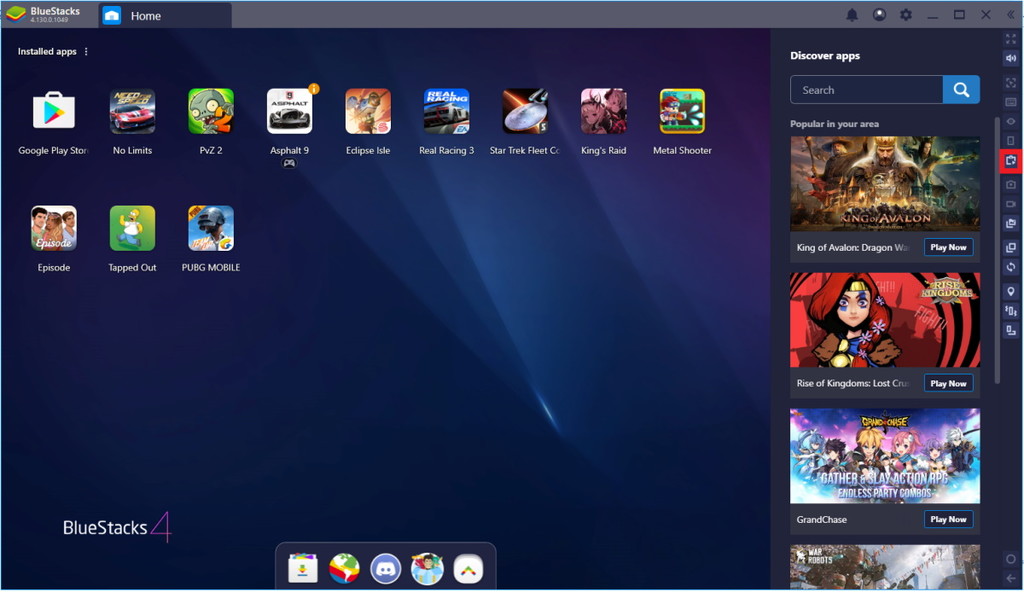This screenshot has width=1024, height=592.
Task: Launch the Google Play Store app
Action: 52,110
